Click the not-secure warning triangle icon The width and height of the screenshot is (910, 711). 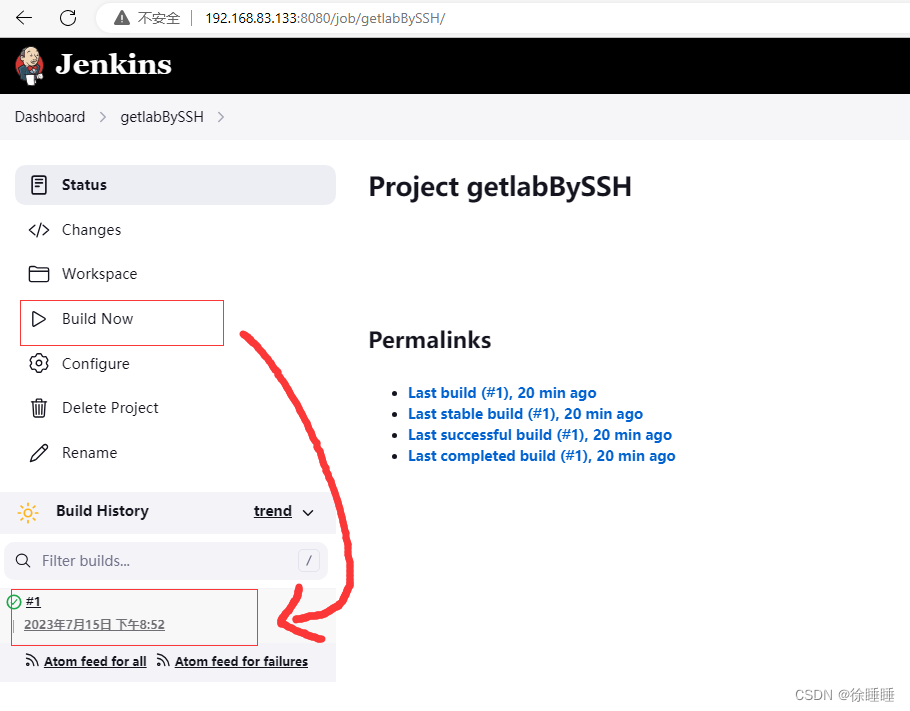pyautogui.click(x=122, y=19)
